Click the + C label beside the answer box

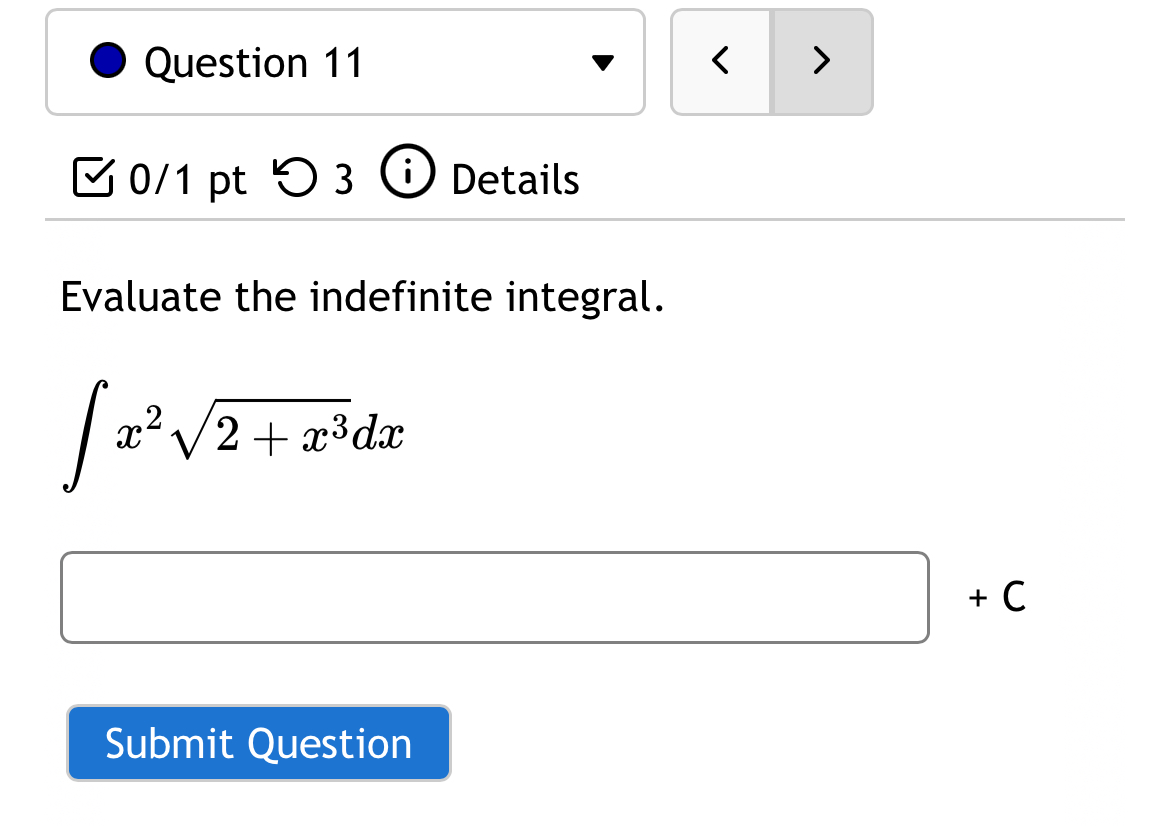click(994, 597)
